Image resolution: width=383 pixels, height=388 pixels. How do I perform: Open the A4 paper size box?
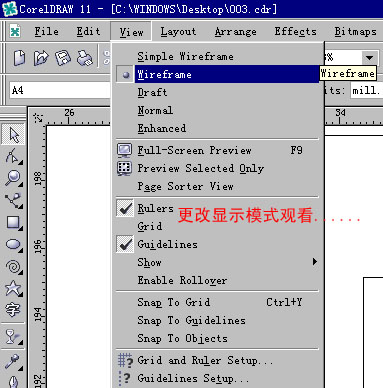(x=59, y=90)
